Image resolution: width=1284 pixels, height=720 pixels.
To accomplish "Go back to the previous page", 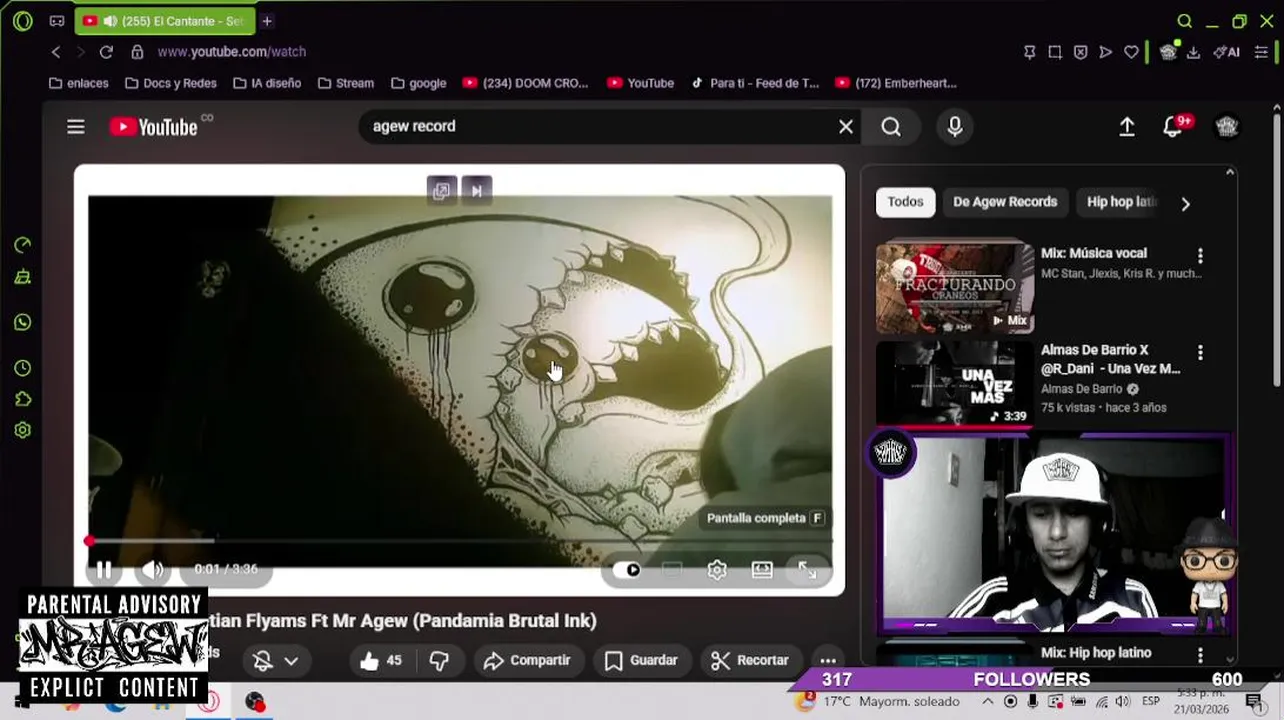I will [56, 52].
